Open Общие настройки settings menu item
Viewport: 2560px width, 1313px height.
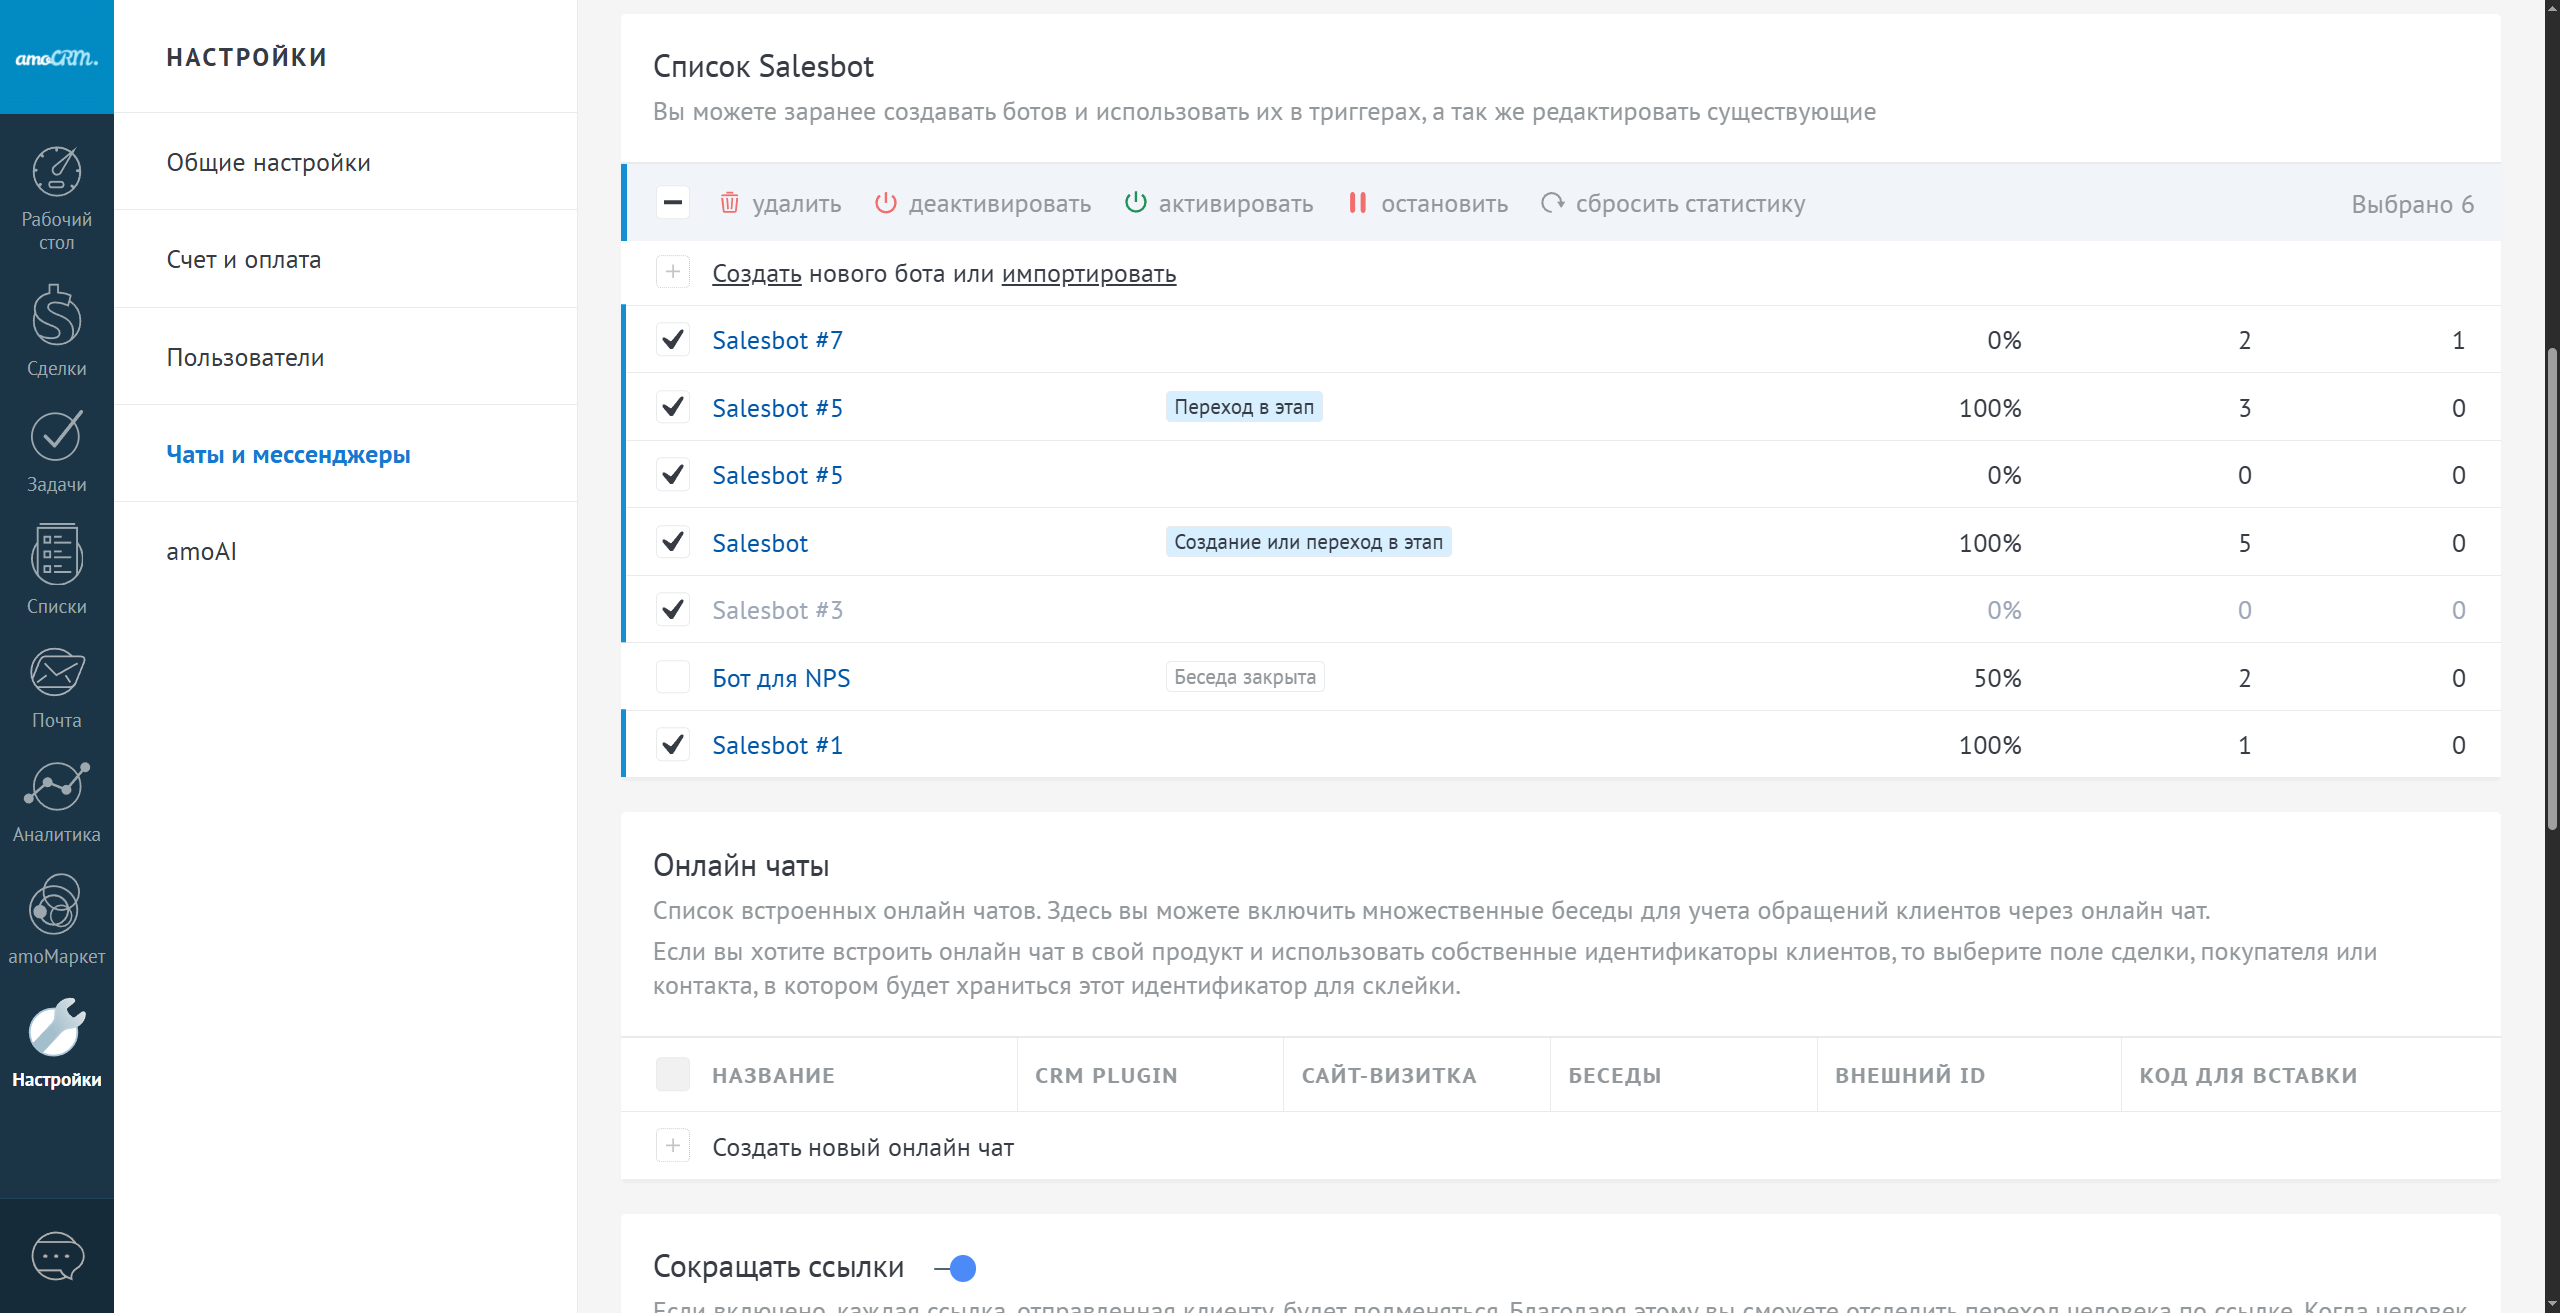[x=268, y=162]
